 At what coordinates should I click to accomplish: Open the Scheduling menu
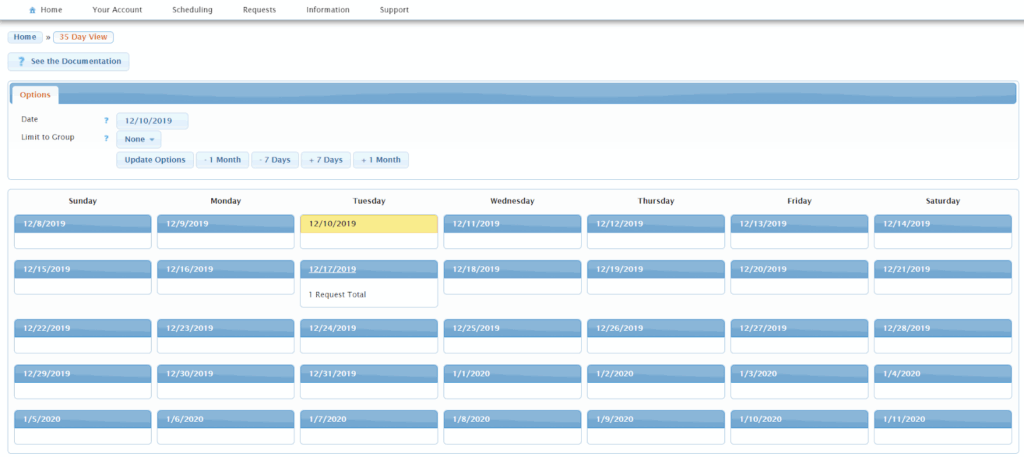pyautogui.click(x=192, y=10)
